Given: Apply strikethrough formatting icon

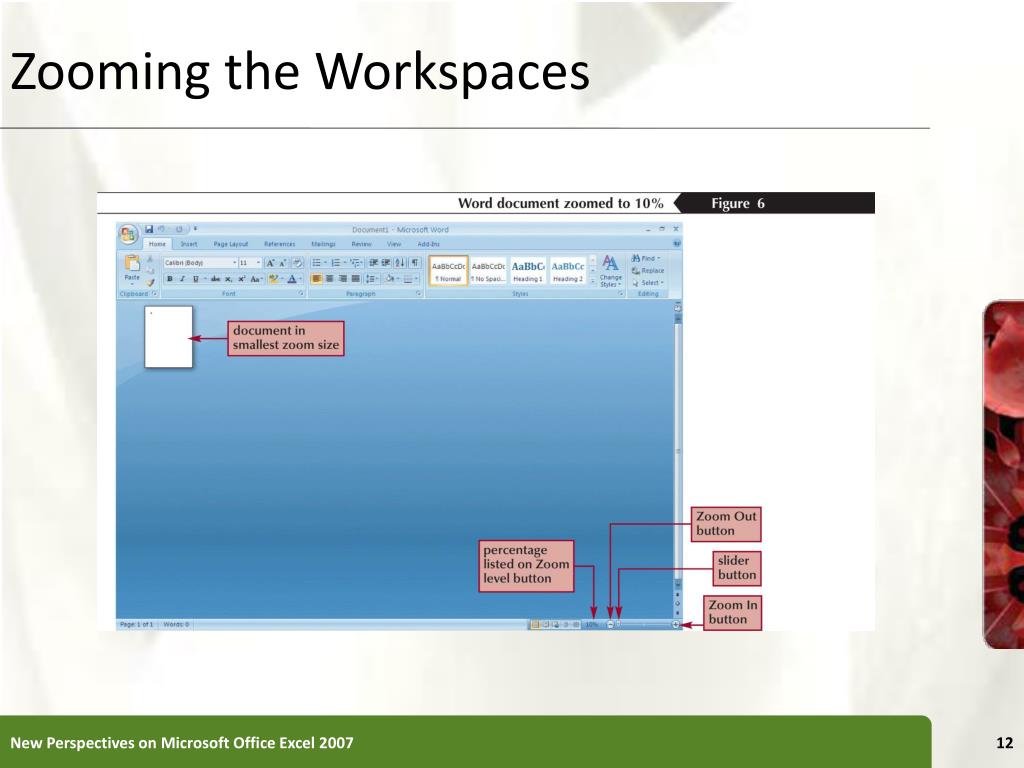Looking at the screenshot, I should (216, 279).
